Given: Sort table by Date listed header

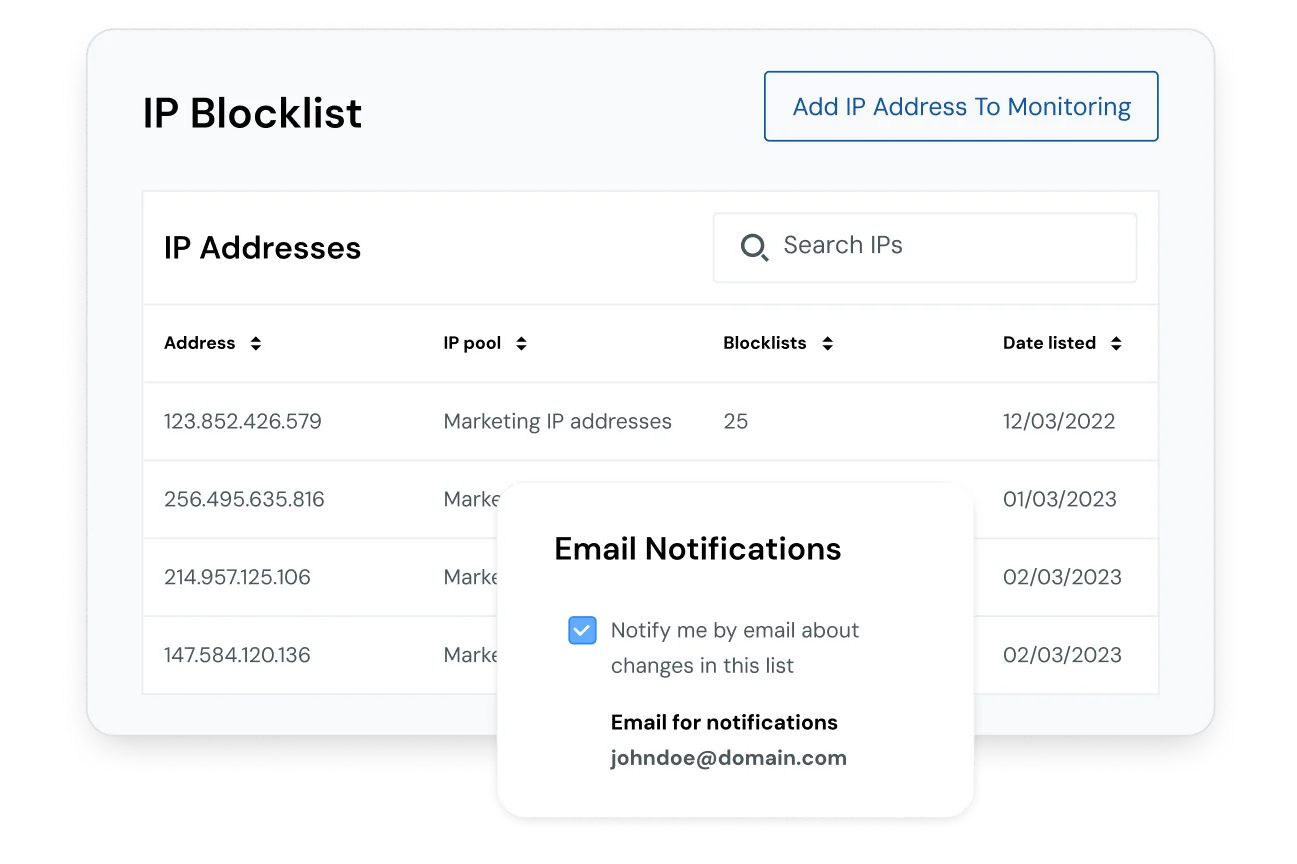Looking at the screenshot, I should pos(1049,343).
